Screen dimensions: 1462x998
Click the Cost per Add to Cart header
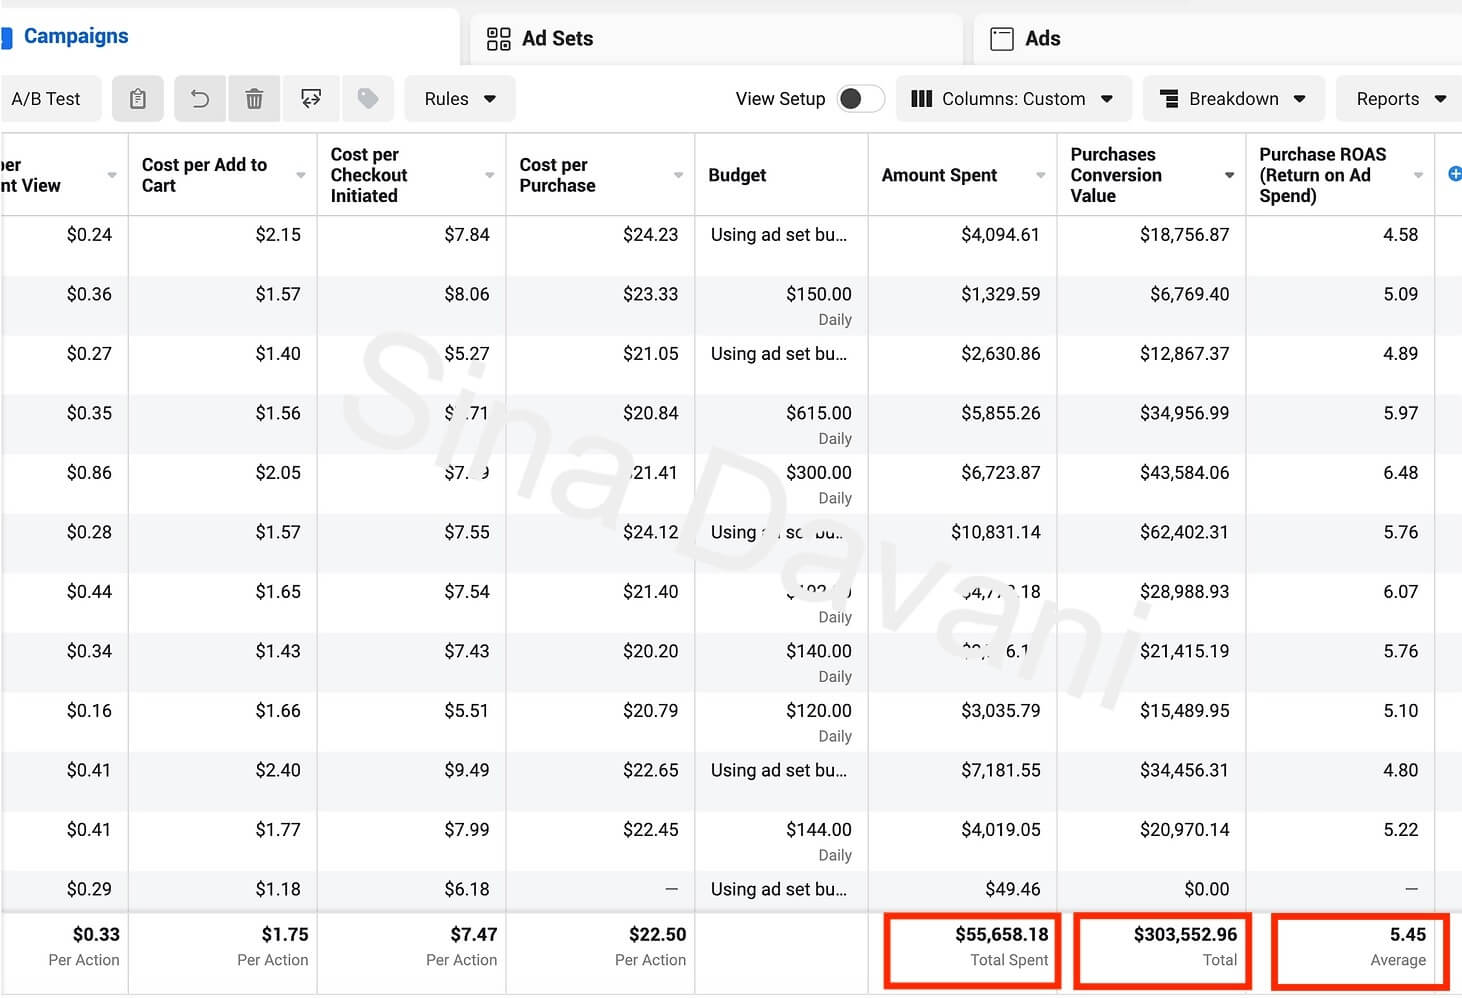204,175
